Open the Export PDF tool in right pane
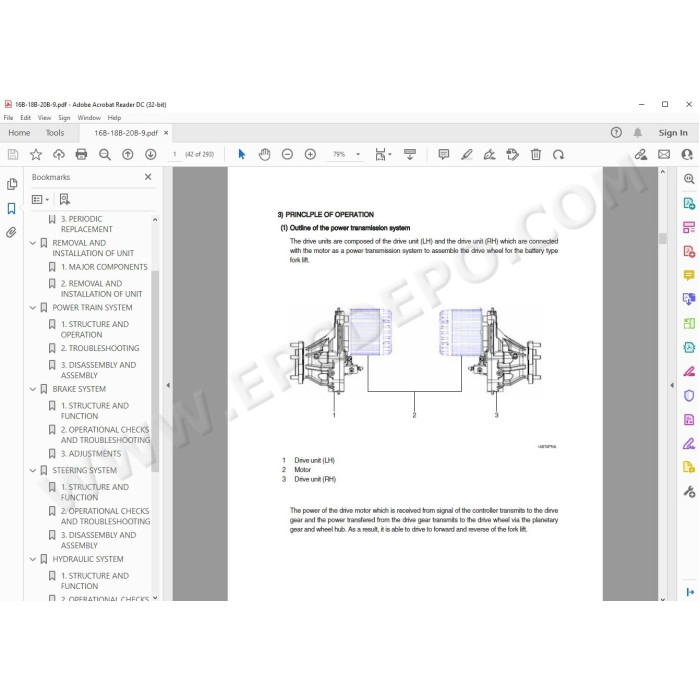The height and width of the screenshot is (700, 700). [x=689, y=204]
